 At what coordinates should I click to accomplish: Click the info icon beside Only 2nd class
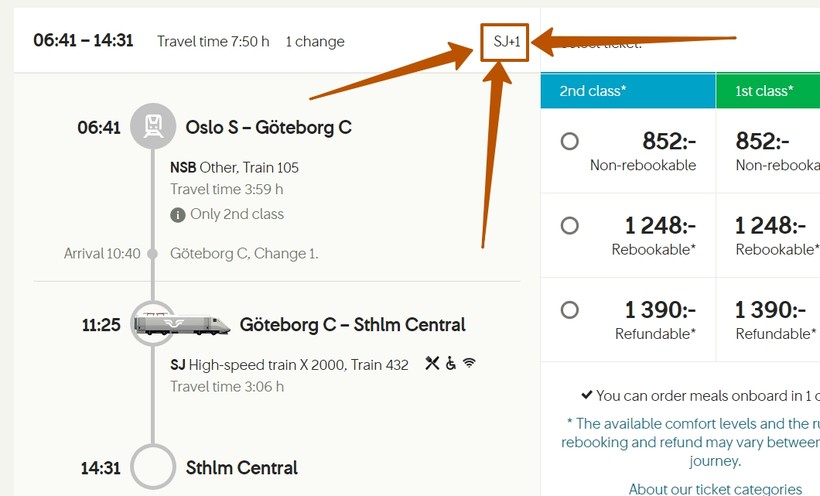177,214
